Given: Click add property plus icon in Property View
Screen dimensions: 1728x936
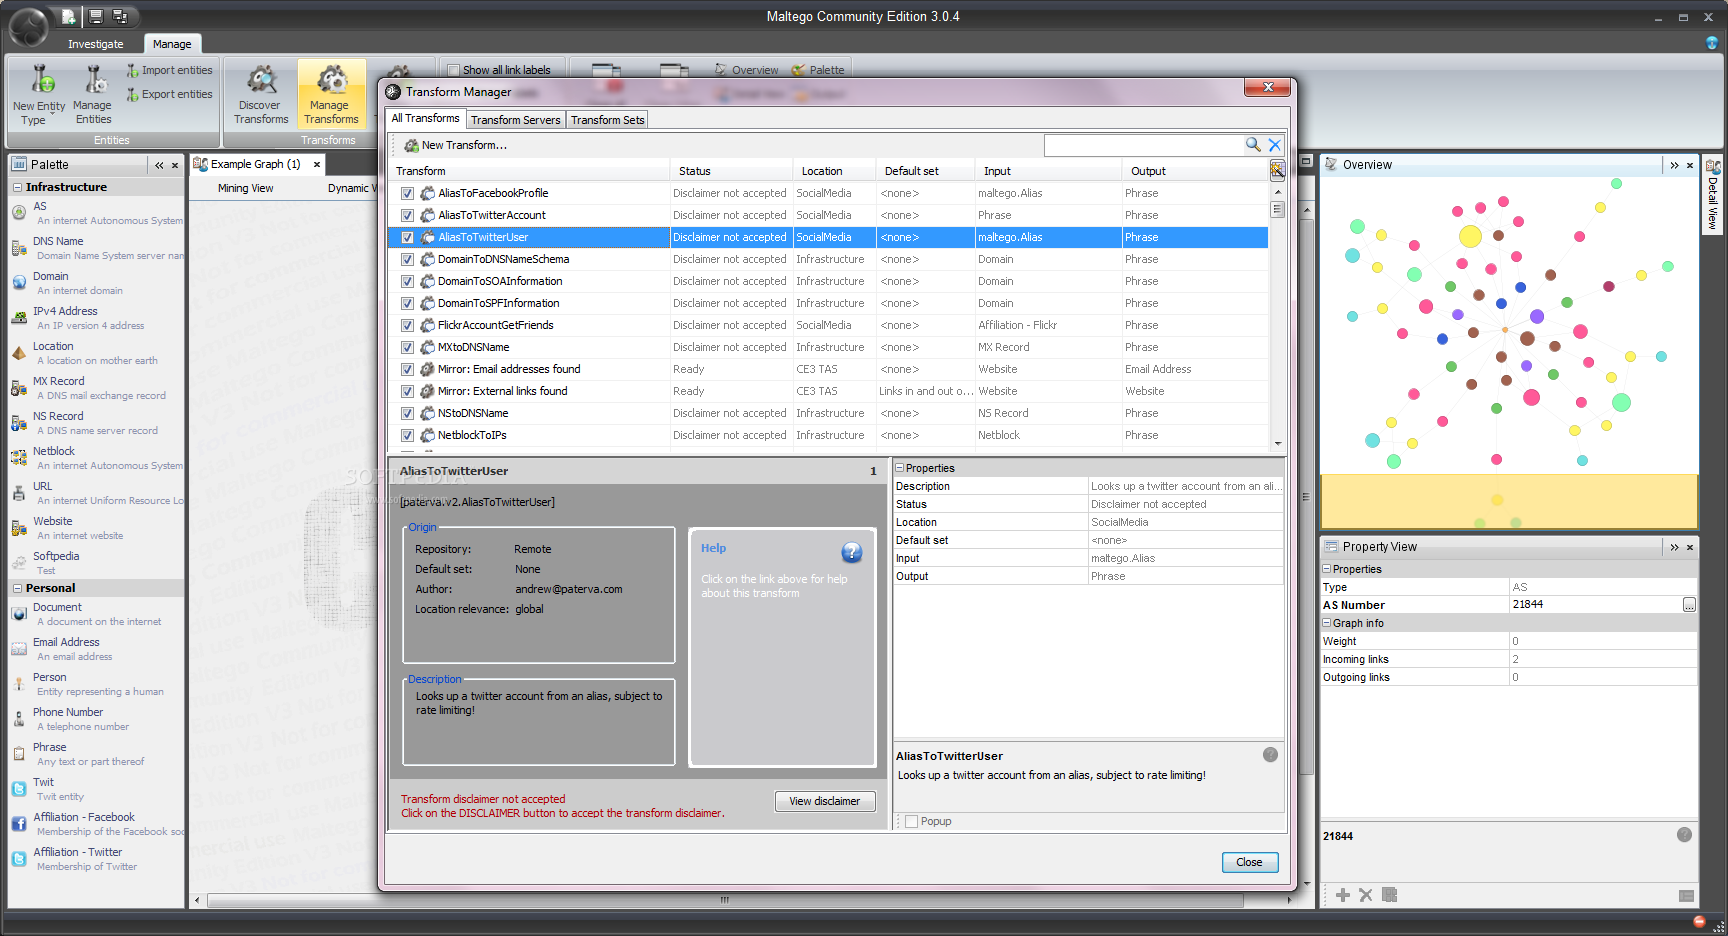Looking at the screenshot, I should 1343,895.
